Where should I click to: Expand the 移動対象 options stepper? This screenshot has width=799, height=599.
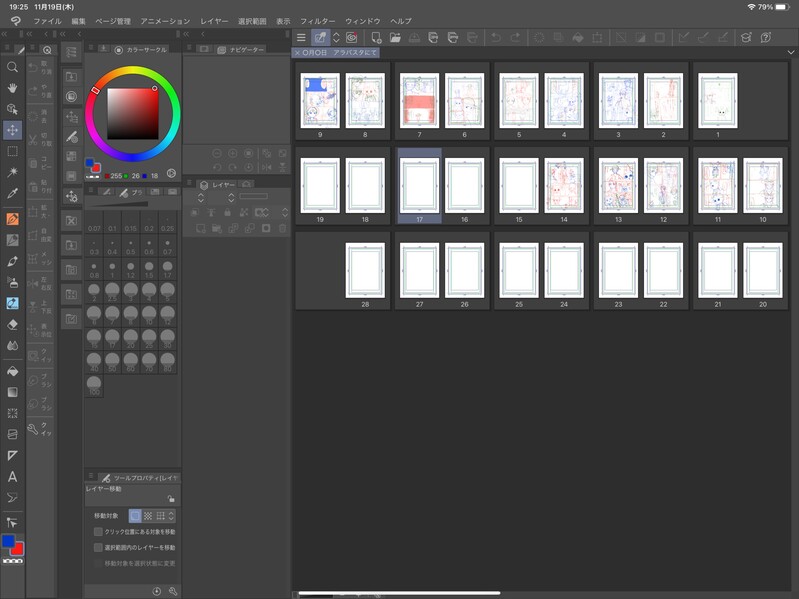coord(172,516)
